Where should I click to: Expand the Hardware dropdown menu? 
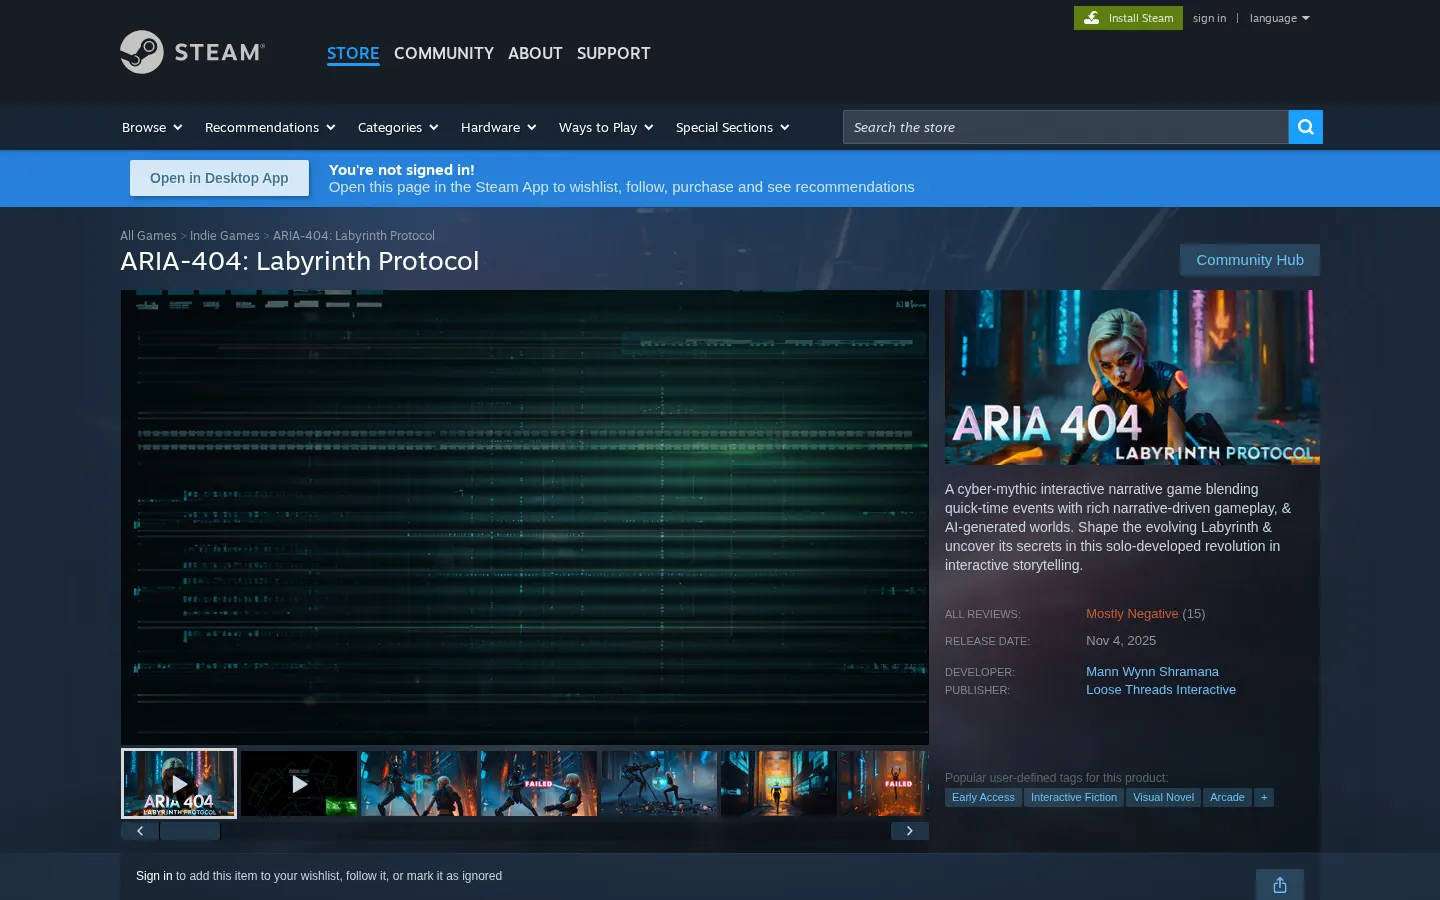pyautogui.click(x=499, y=127)
